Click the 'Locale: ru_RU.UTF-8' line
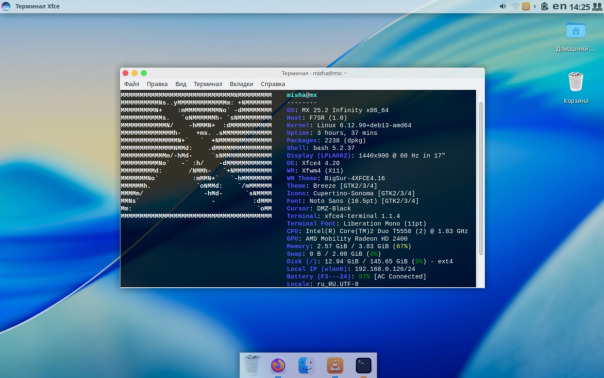The image size is (604, 378). 322,284
